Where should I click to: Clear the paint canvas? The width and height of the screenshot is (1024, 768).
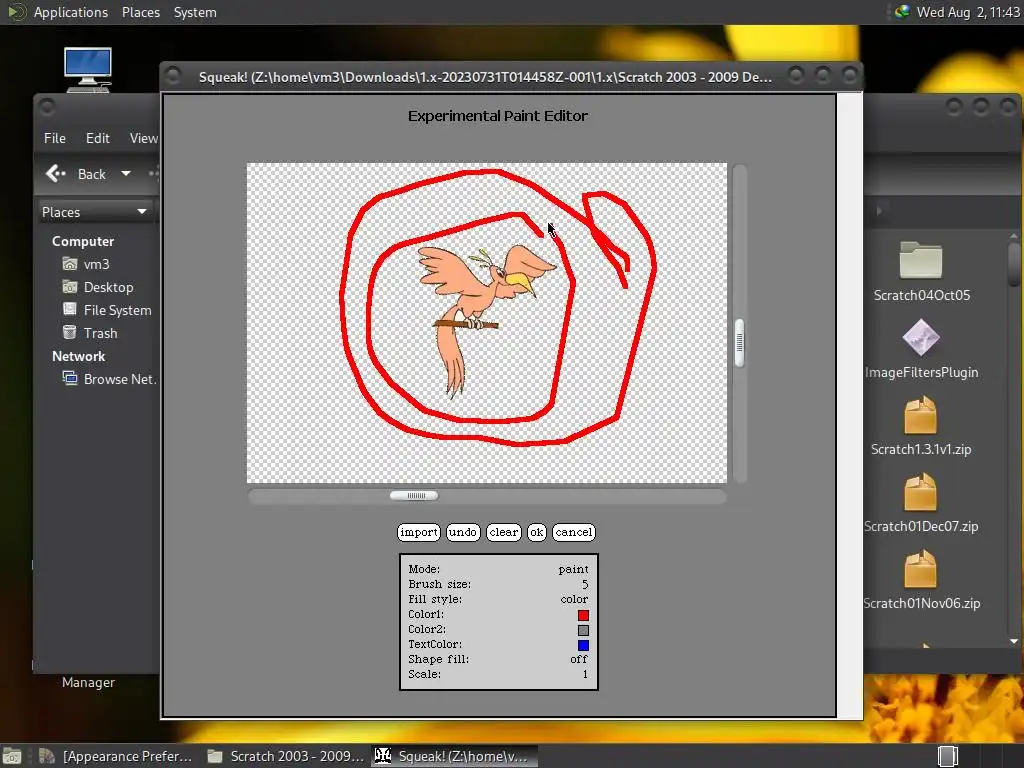(x=504, y=532)
